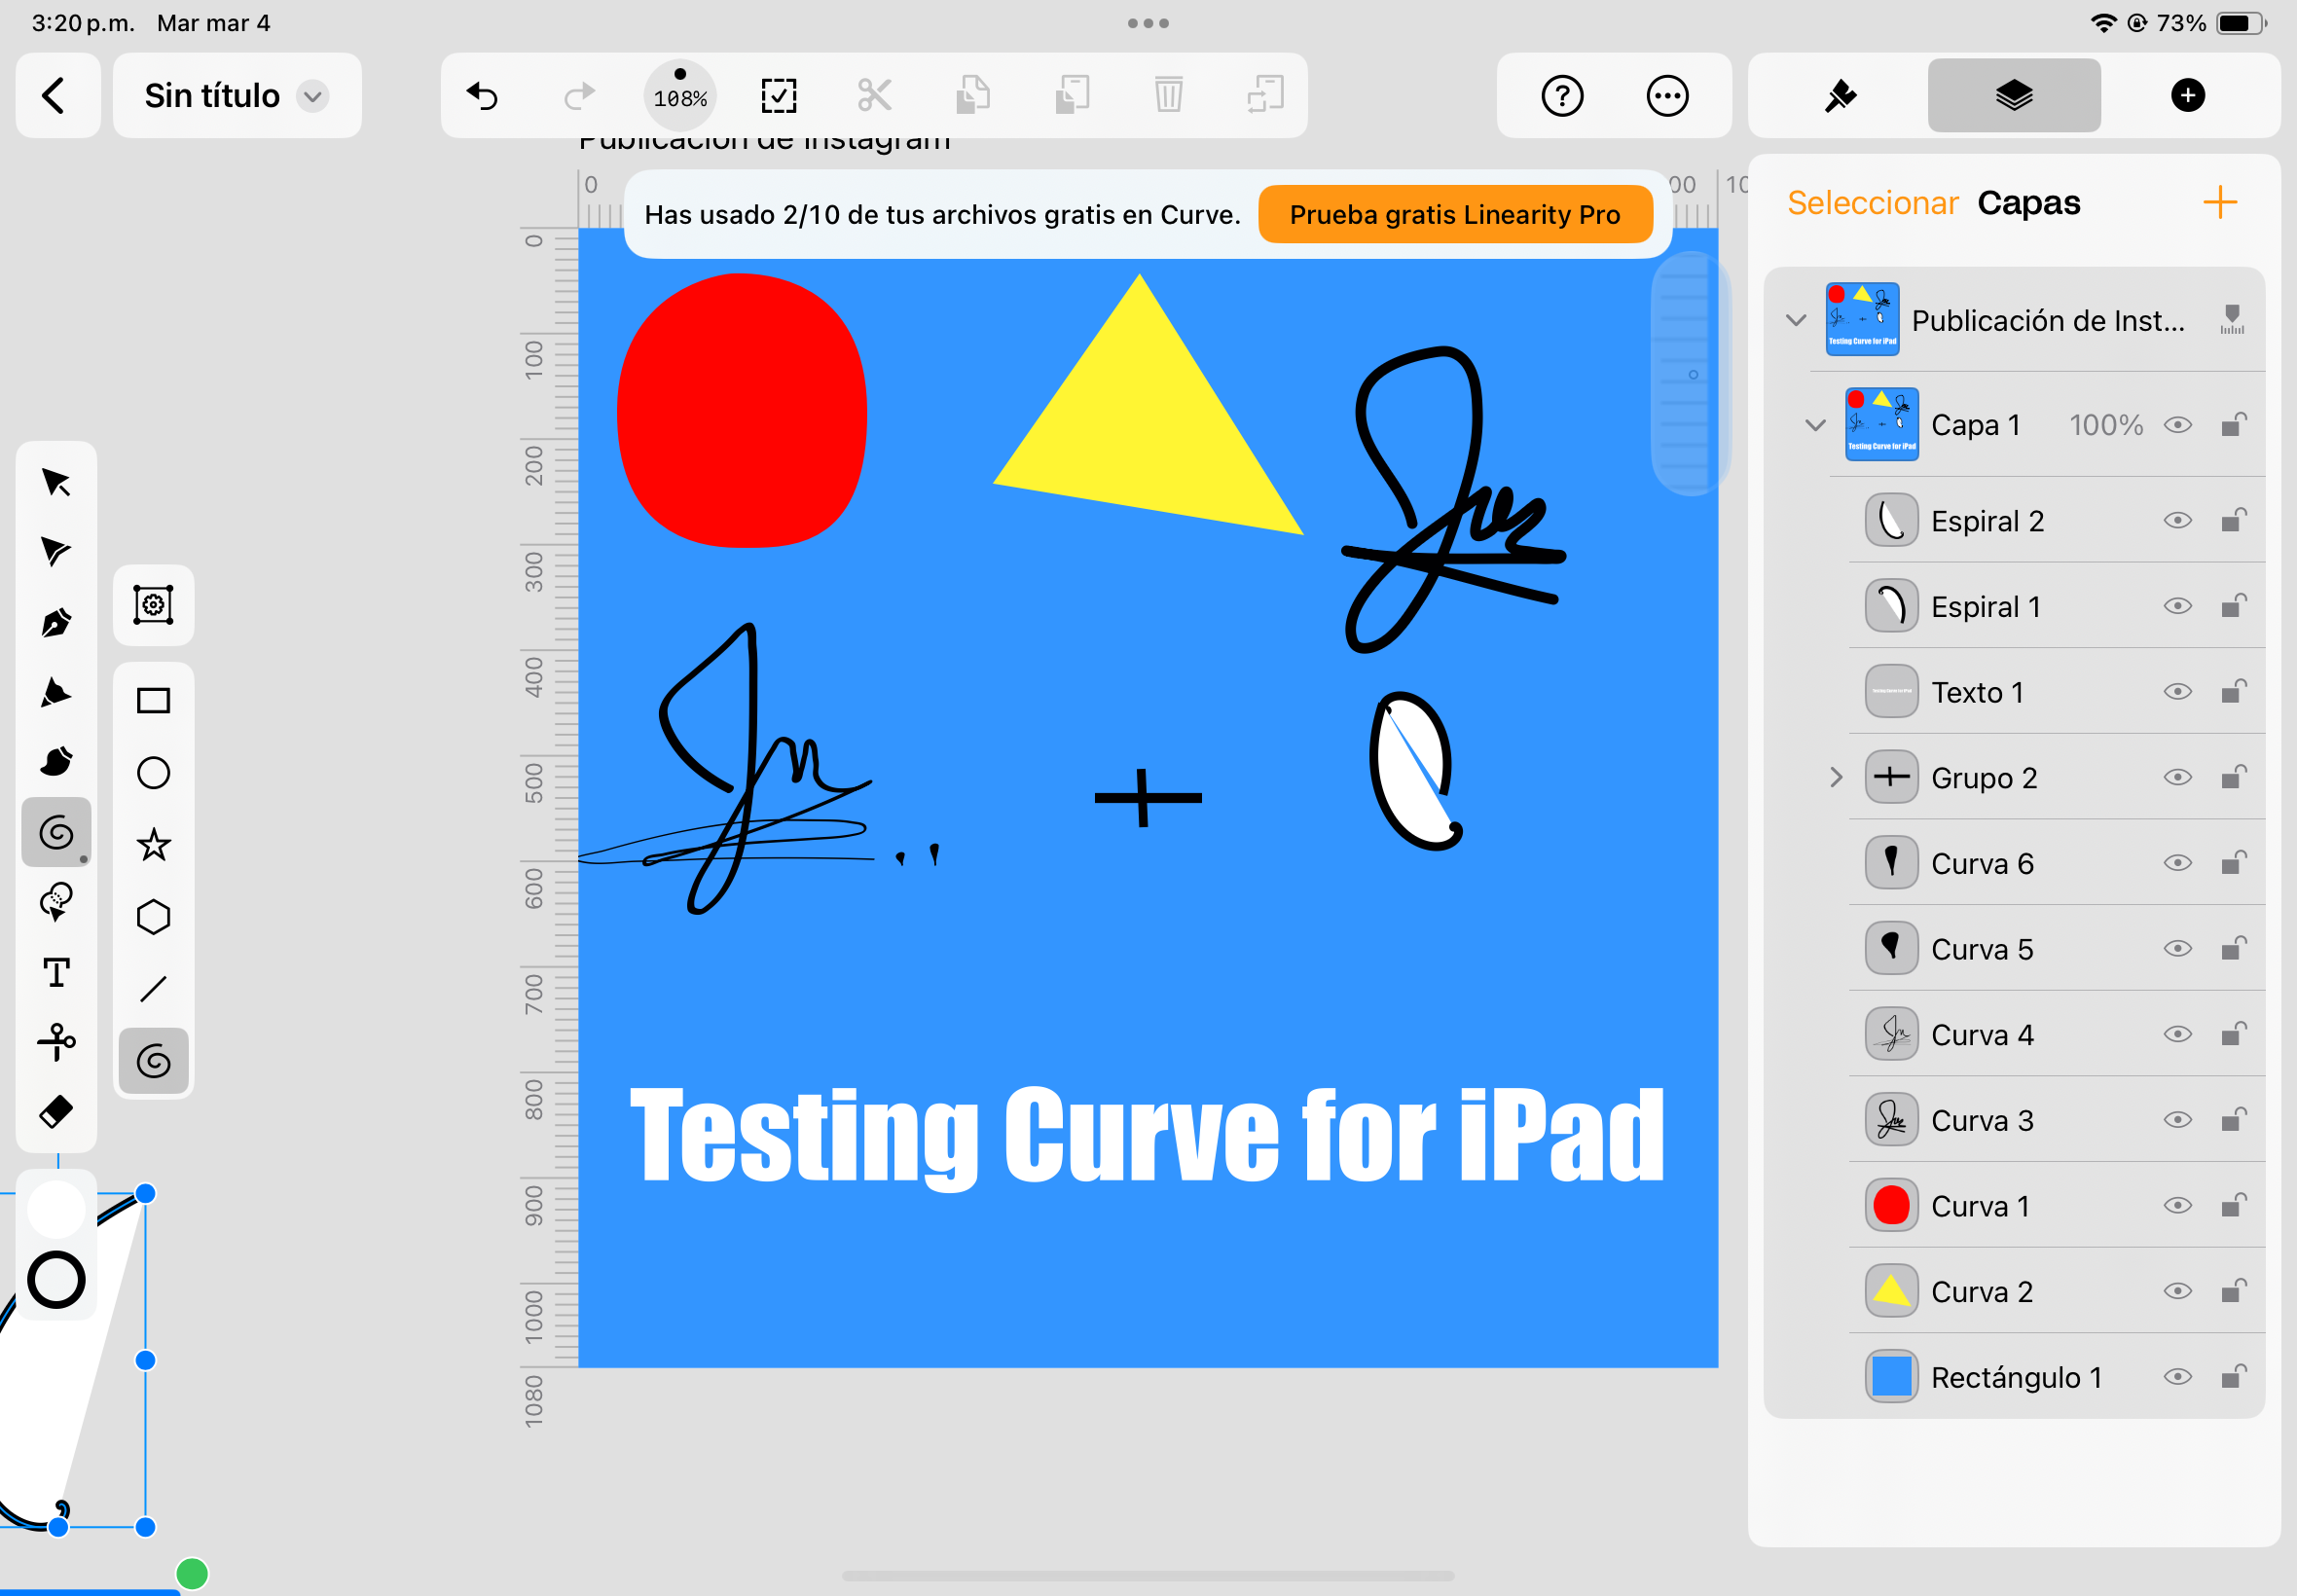Image resolution: width=2297 pixels, height=1596 pixels.
Task: Pick the Rectangle shape
Action: (x=153, y=700)
